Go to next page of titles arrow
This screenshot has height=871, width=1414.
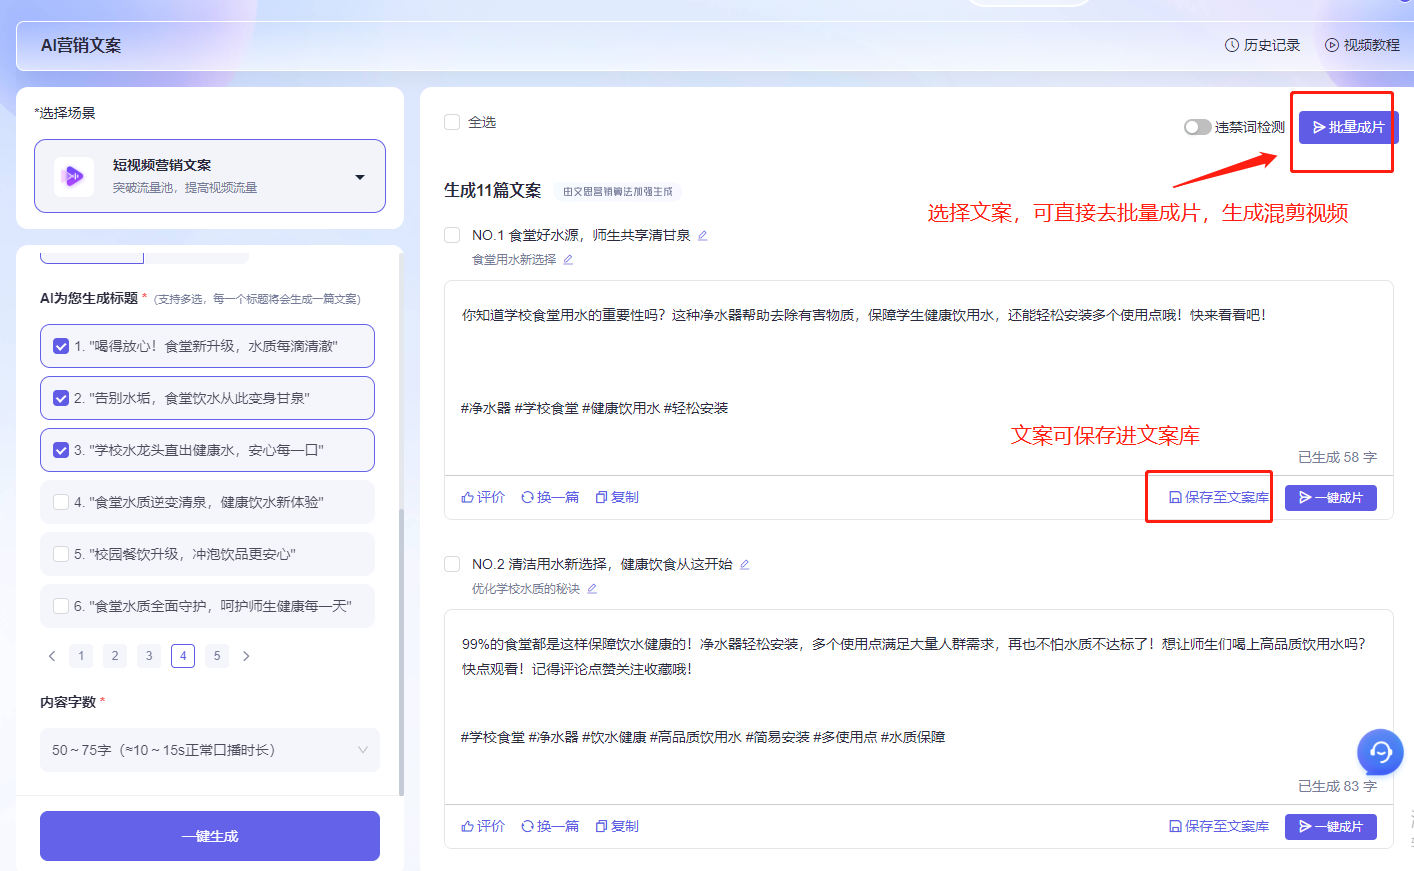(246, 656)
